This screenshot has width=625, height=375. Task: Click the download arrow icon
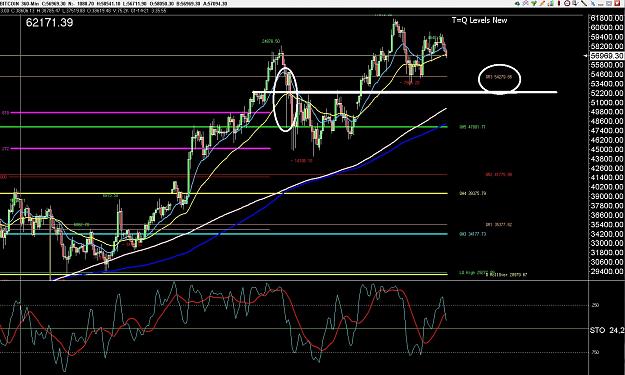tap(575, 3)
